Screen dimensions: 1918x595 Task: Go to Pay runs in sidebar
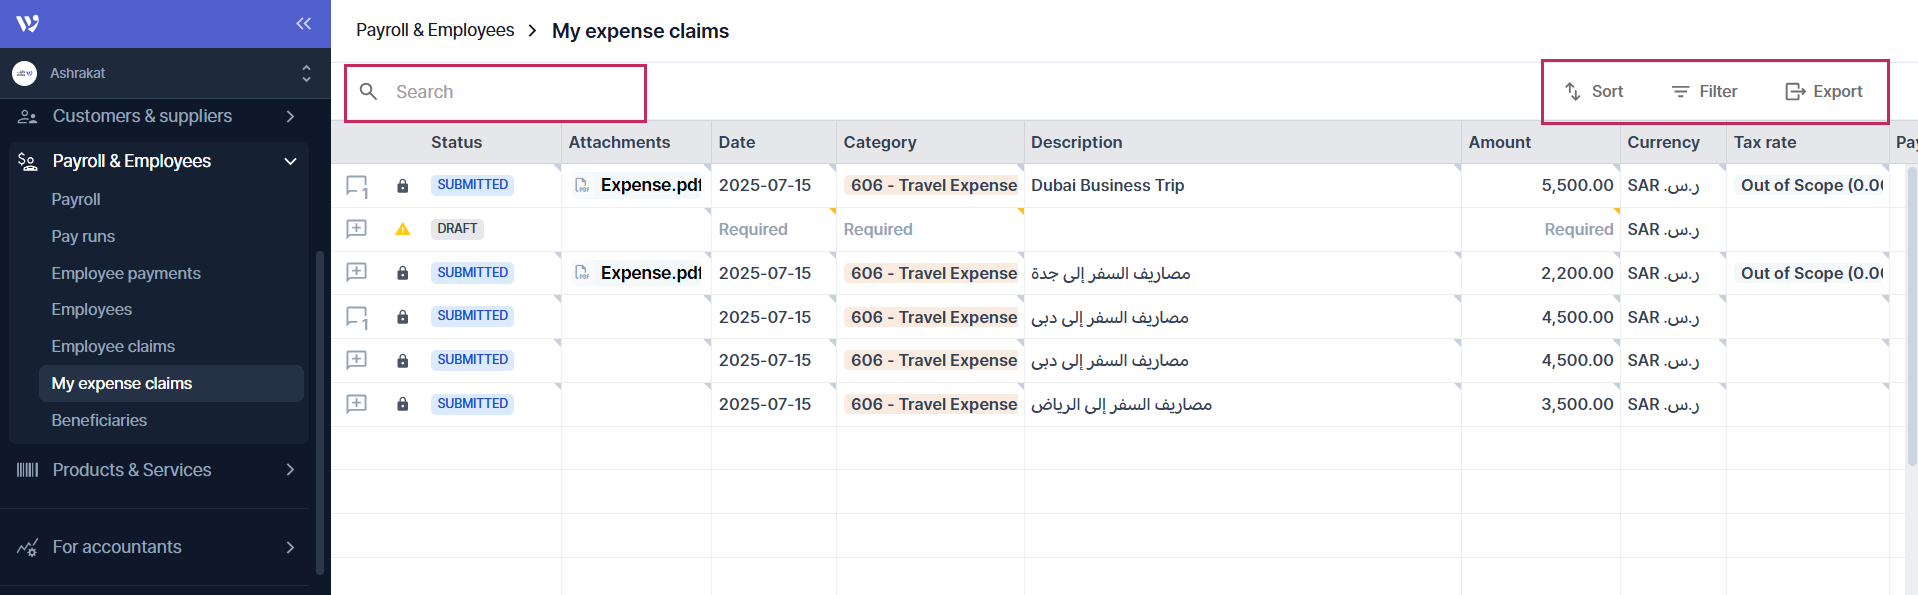click(83, 237)
